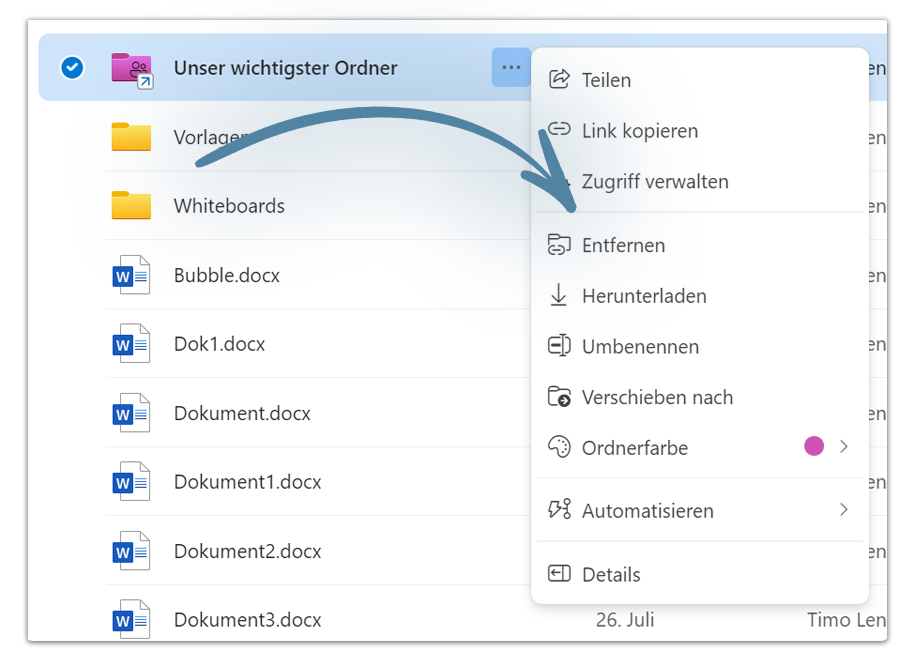Click the Entfernen remove icon

(x=558, y=245)
